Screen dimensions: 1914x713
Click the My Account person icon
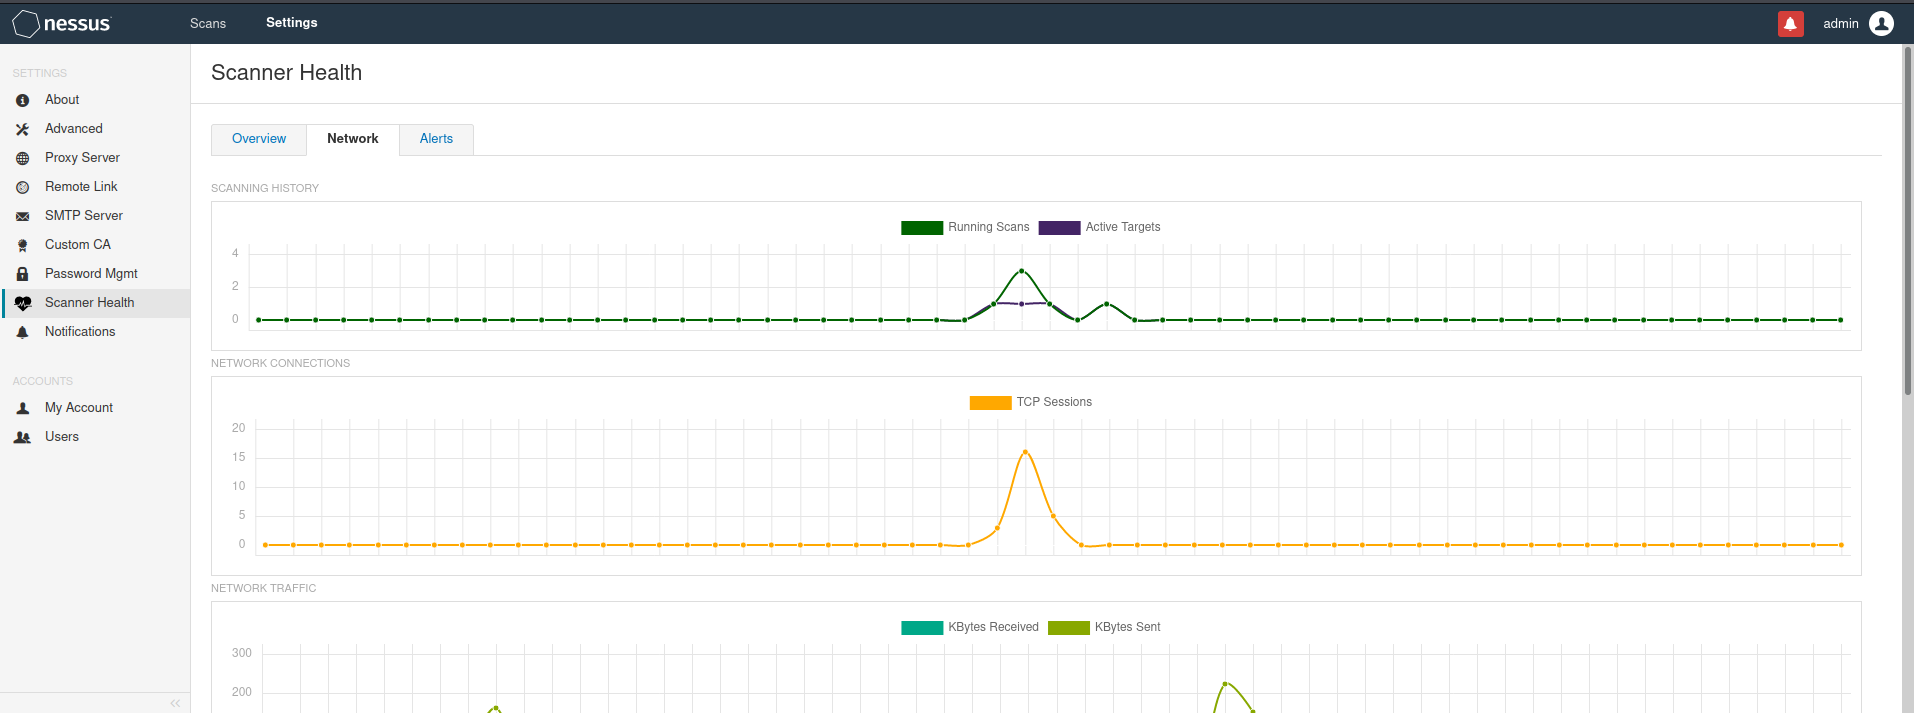22,408
